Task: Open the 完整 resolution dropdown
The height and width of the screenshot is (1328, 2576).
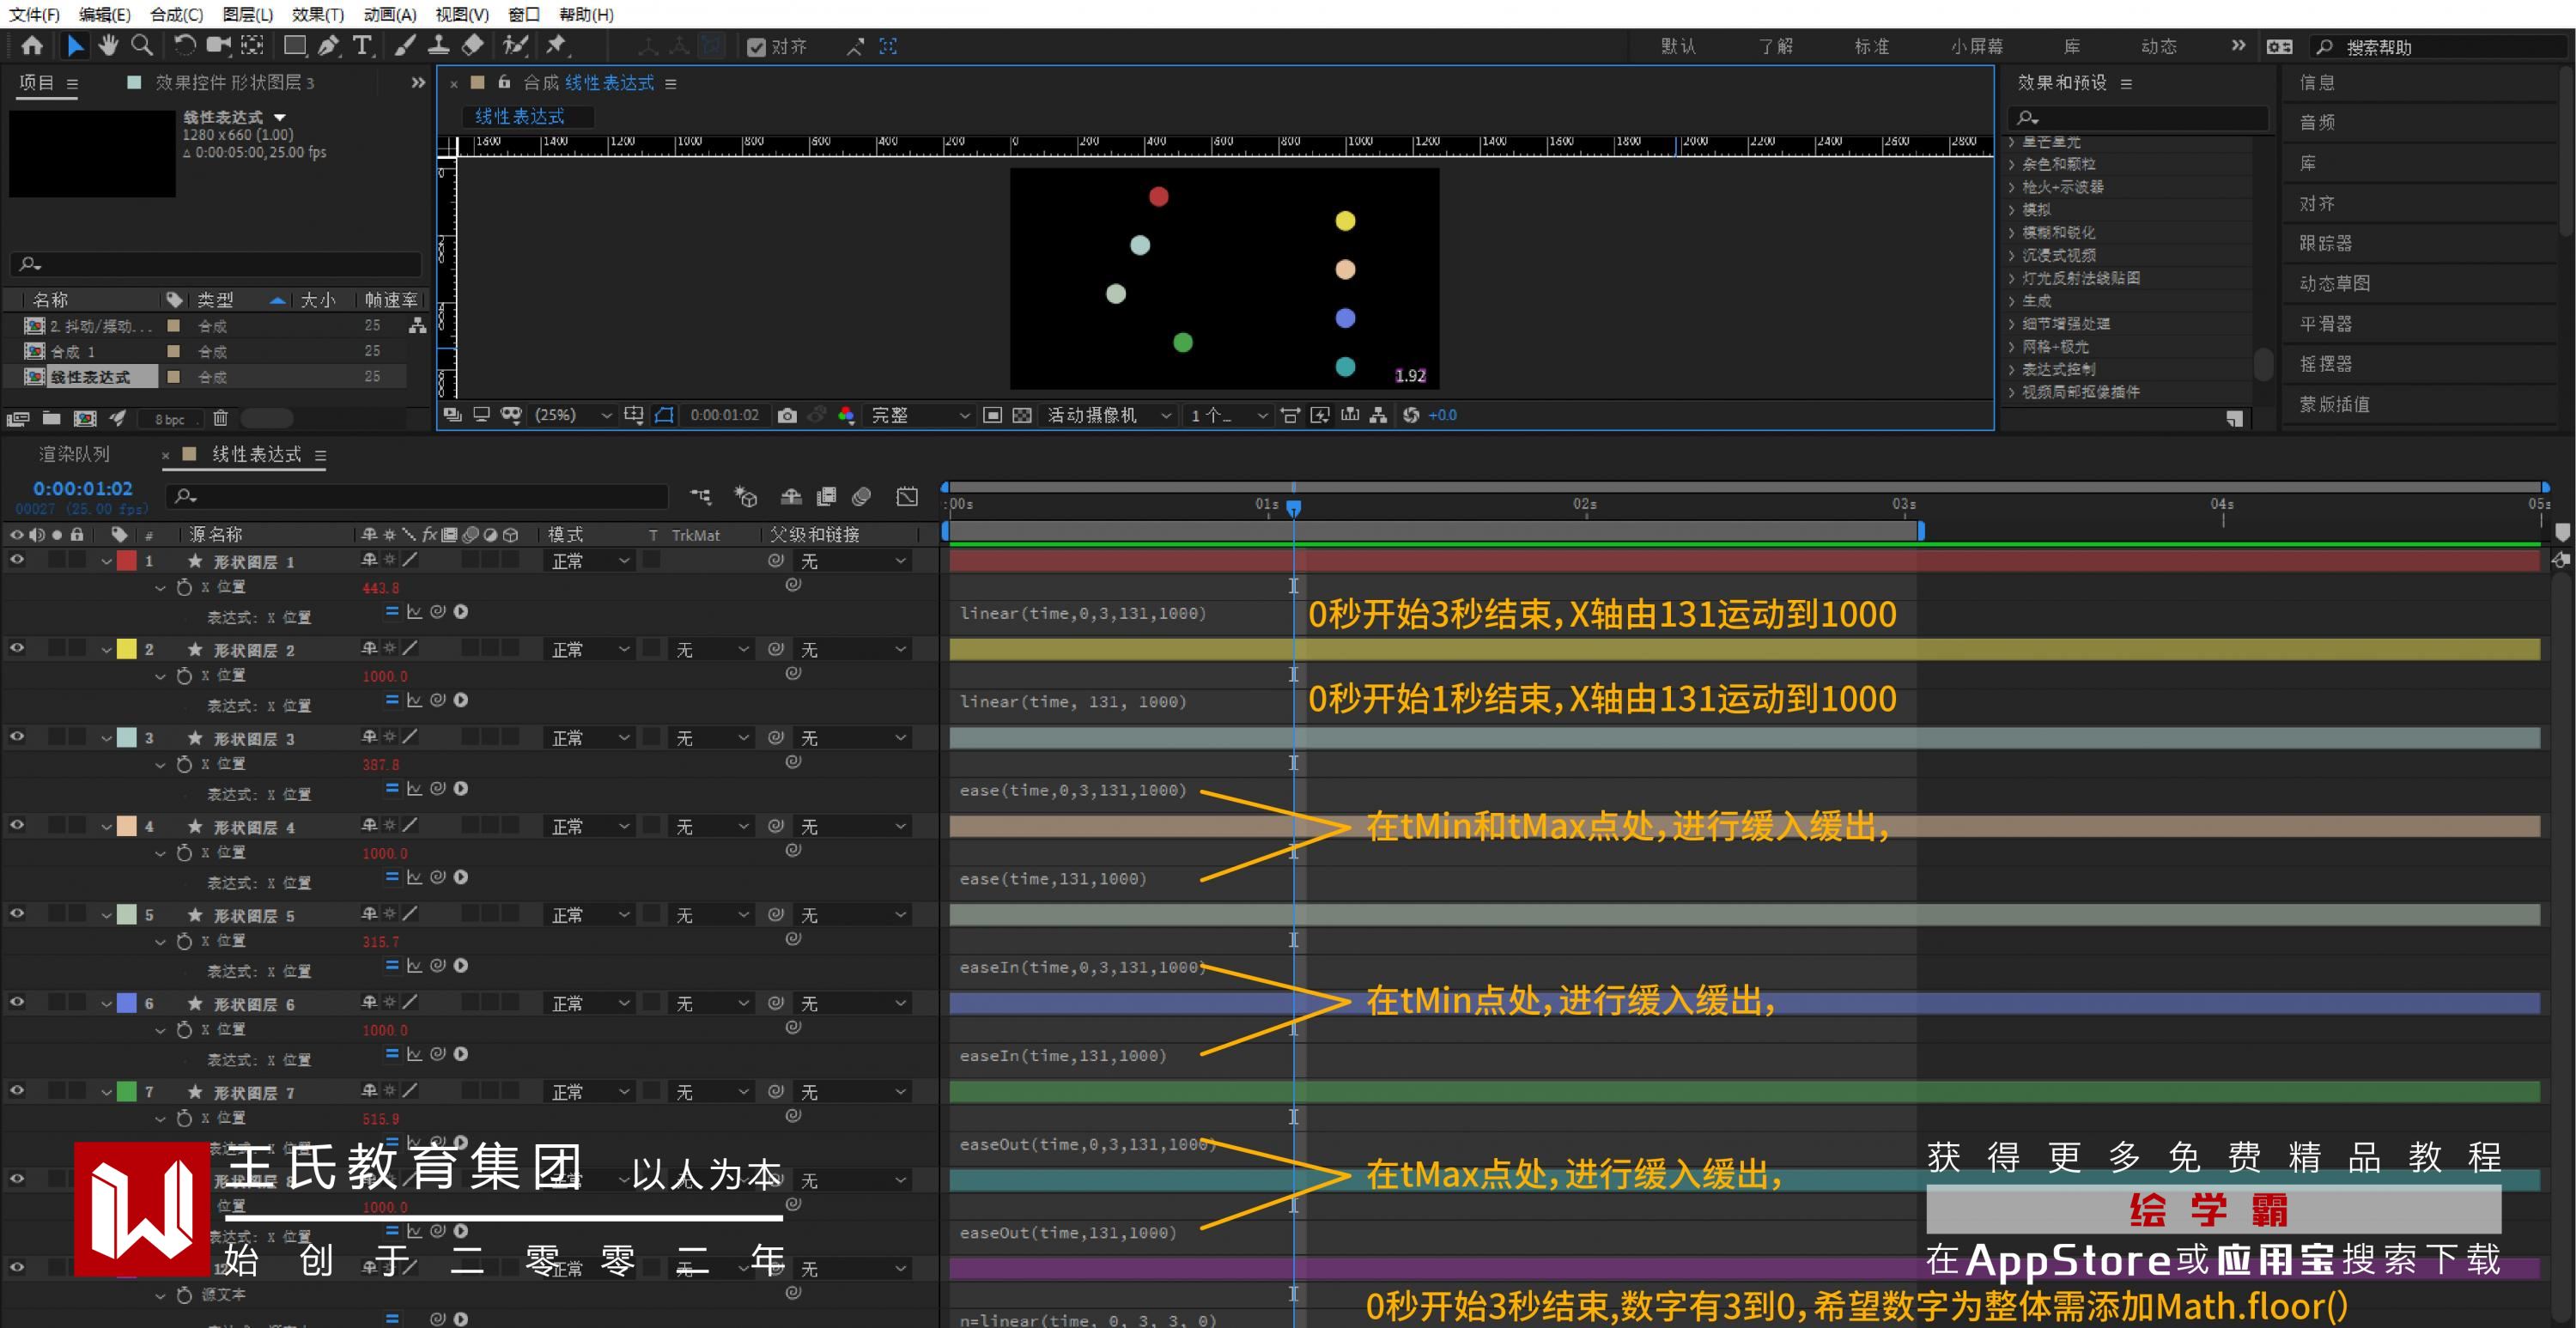Action: pyautogui.click(x=920, y=415)
